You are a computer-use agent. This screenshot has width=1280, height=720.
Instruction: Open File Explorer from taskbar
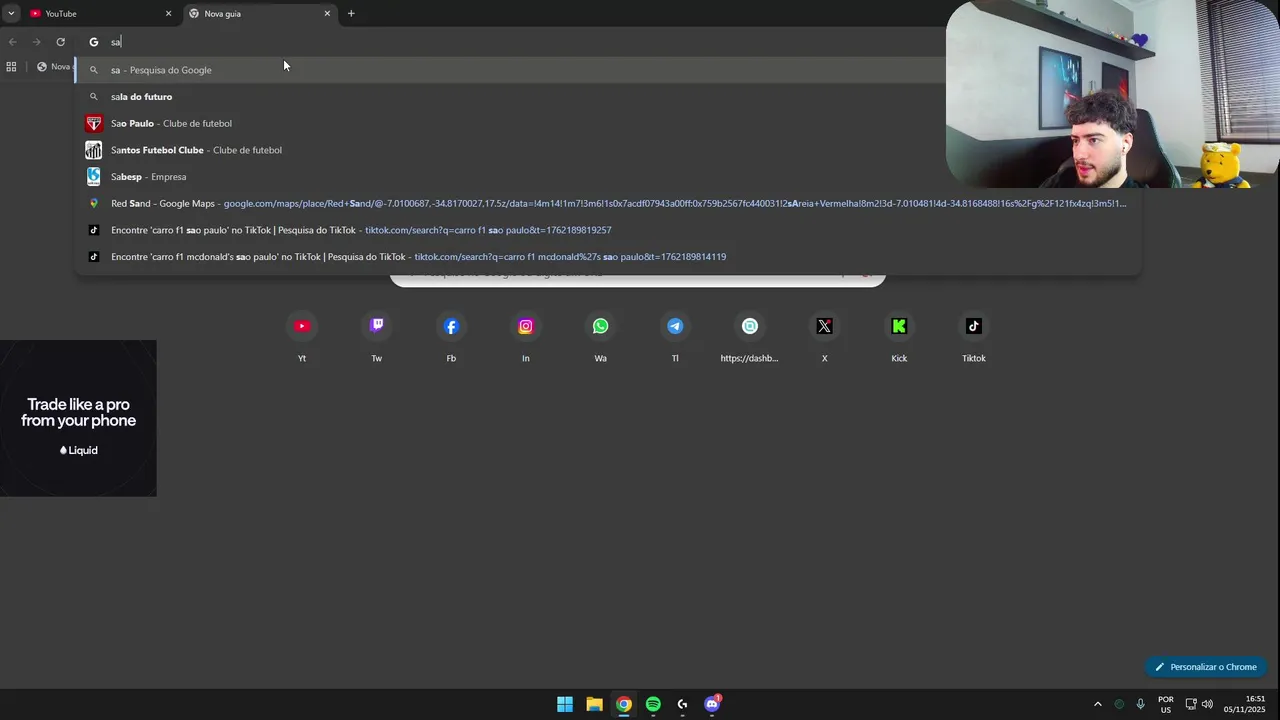click(x=594, y=704)
